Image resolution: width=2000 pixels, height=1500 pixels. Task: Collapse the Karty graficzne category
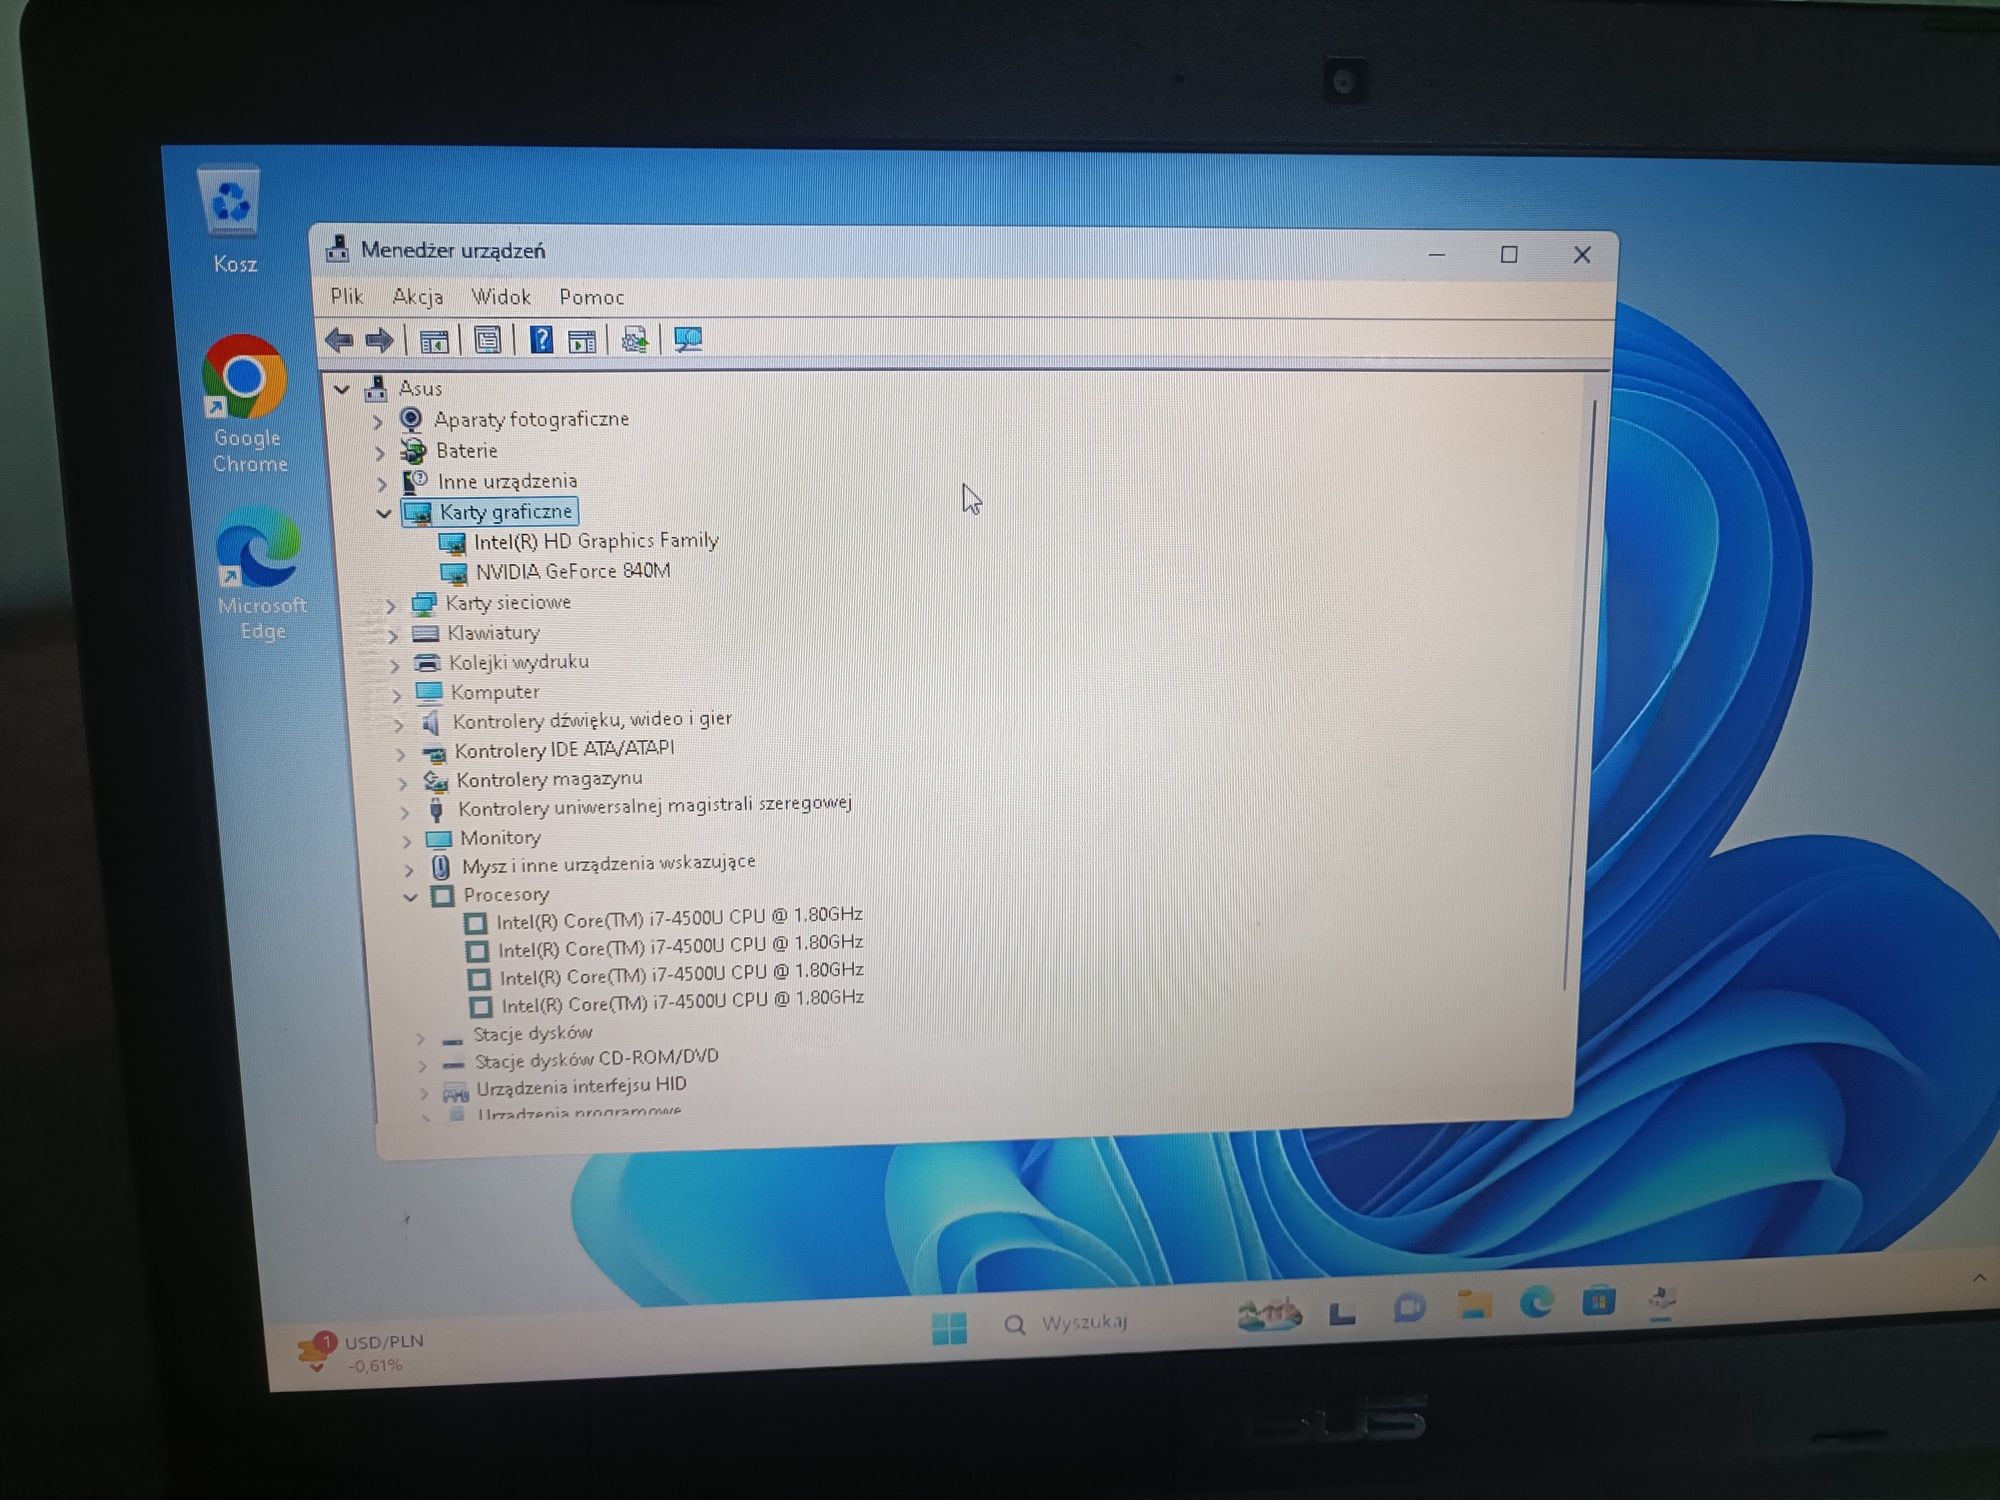384,513
